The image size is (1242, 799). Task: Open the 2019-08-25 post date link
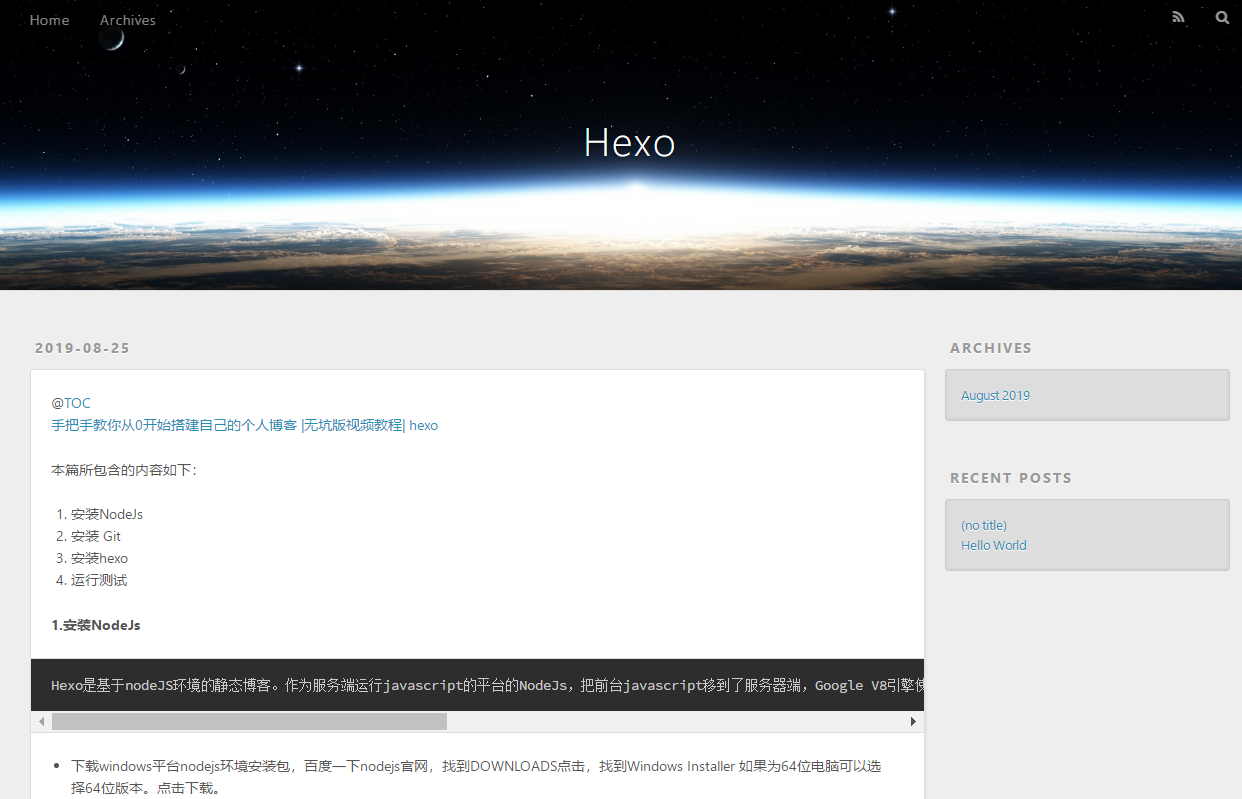point(83,348)
